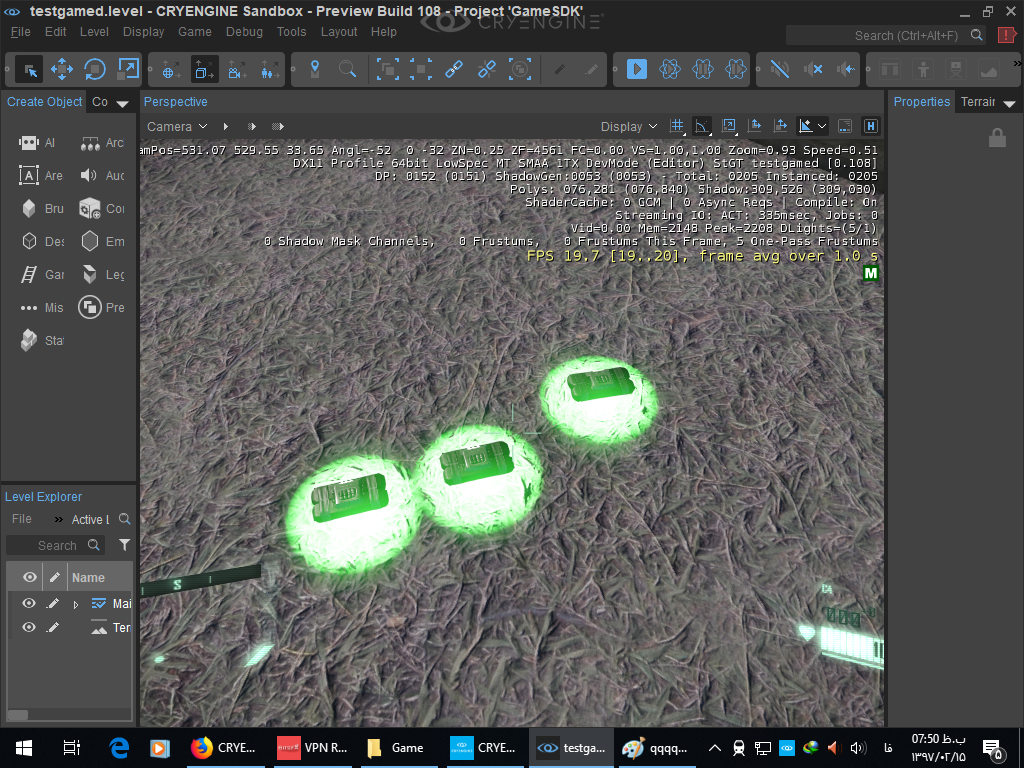Open the Legacy entities category
This screenshot has width=1024, height=768.
[101, 274]
